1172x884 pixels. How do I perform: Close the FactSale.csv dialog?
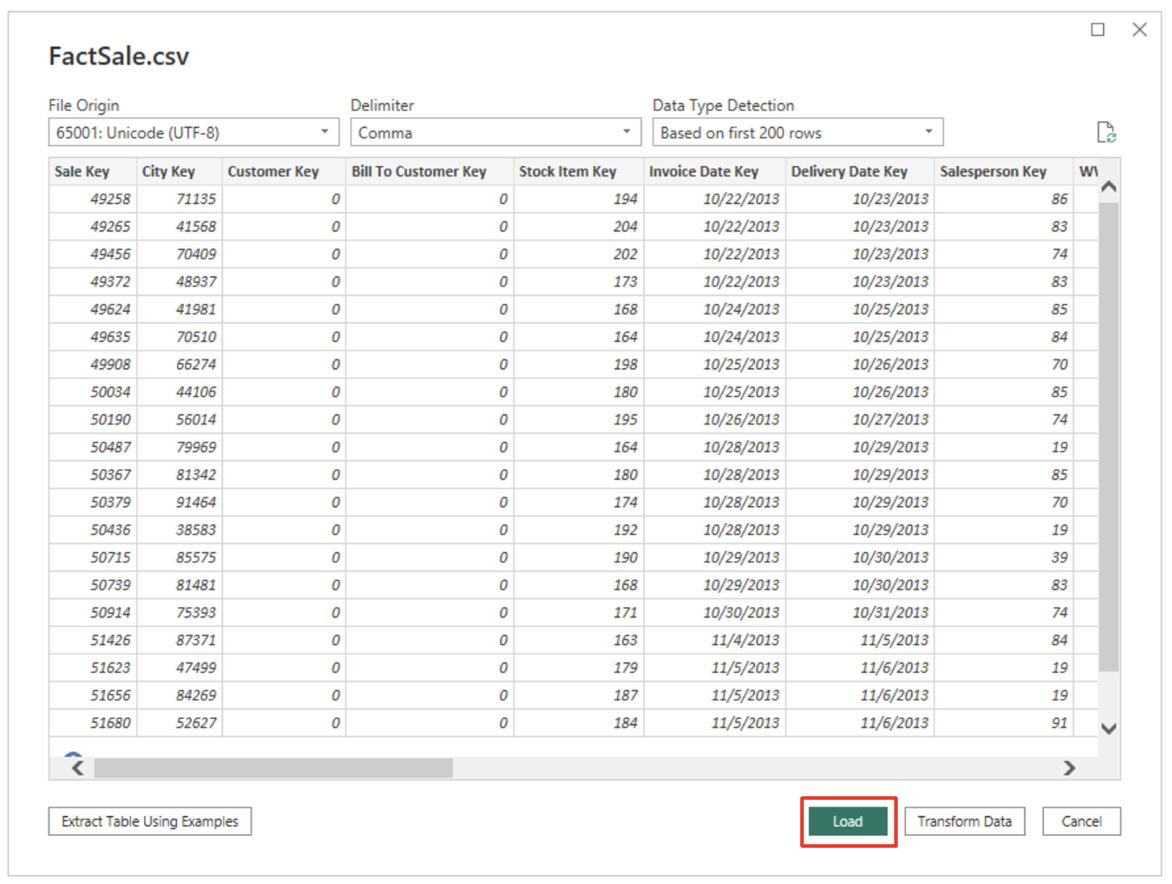point(1139,29)
